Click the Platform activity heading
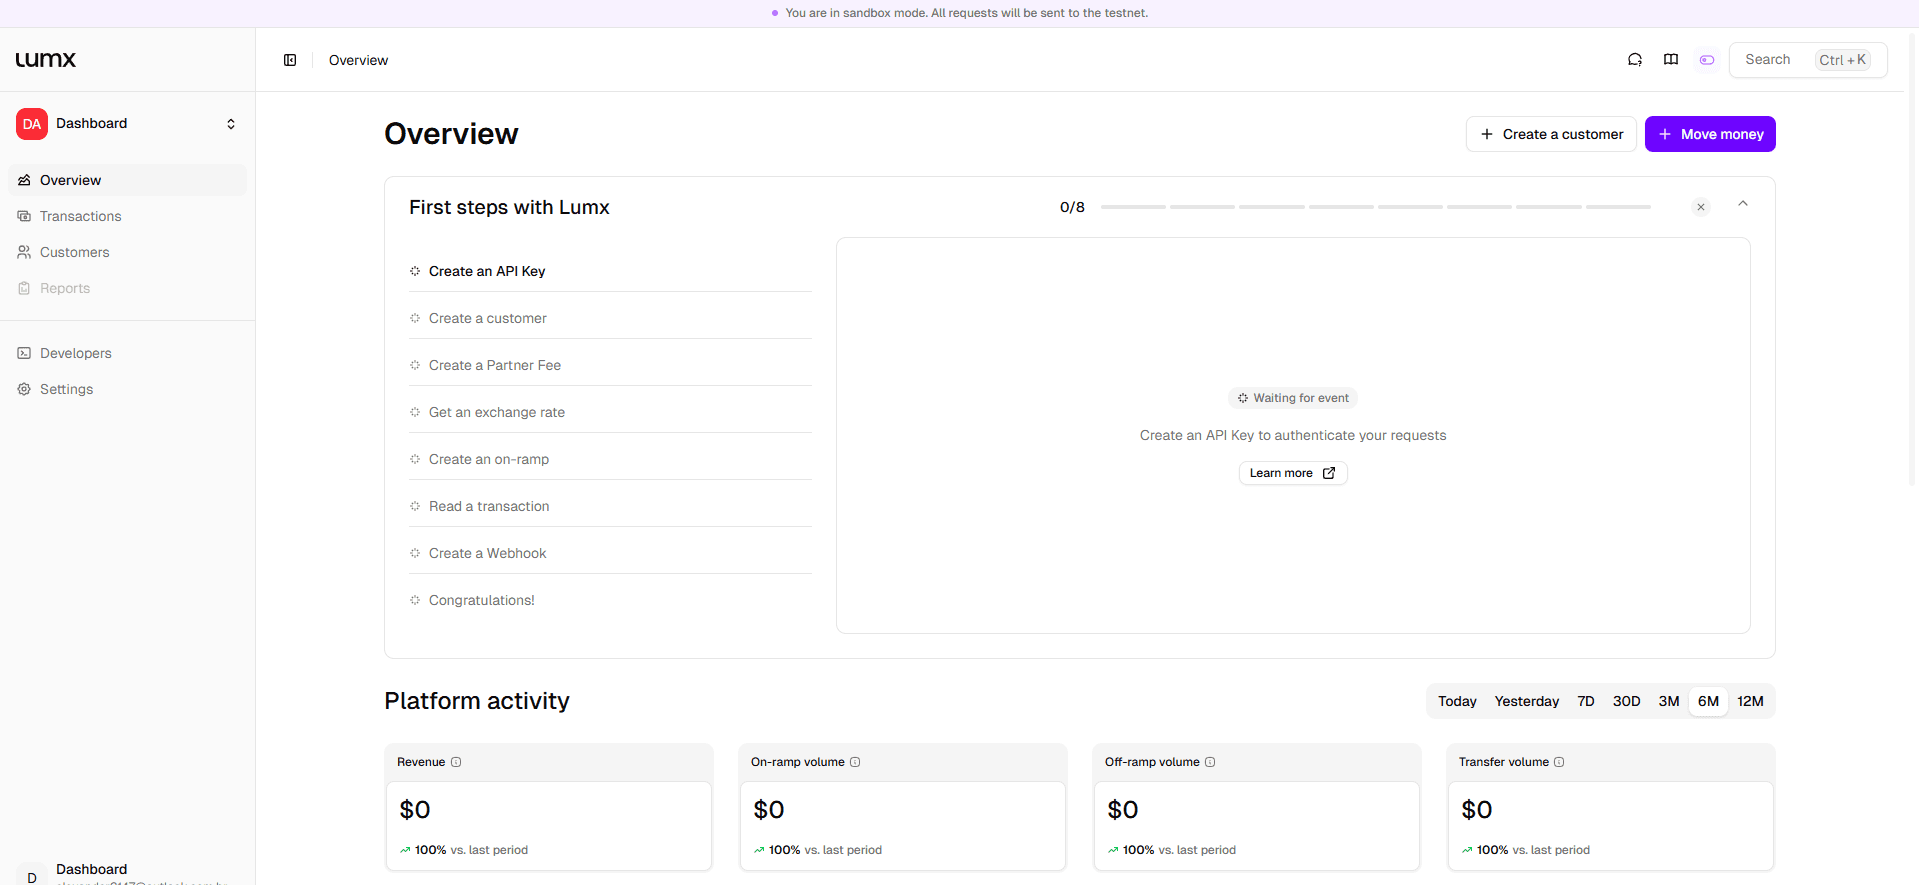 [477, 701]
